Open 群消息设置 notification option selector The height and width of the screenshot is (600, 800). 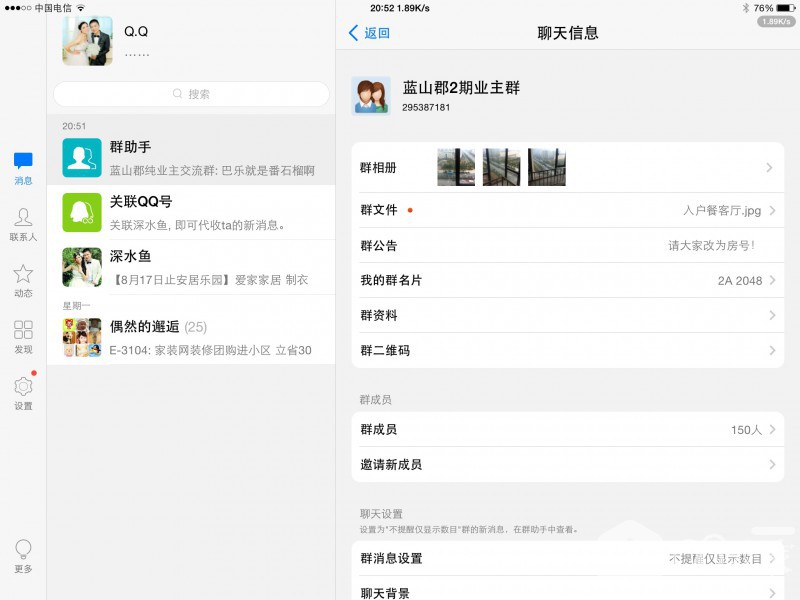567,558
